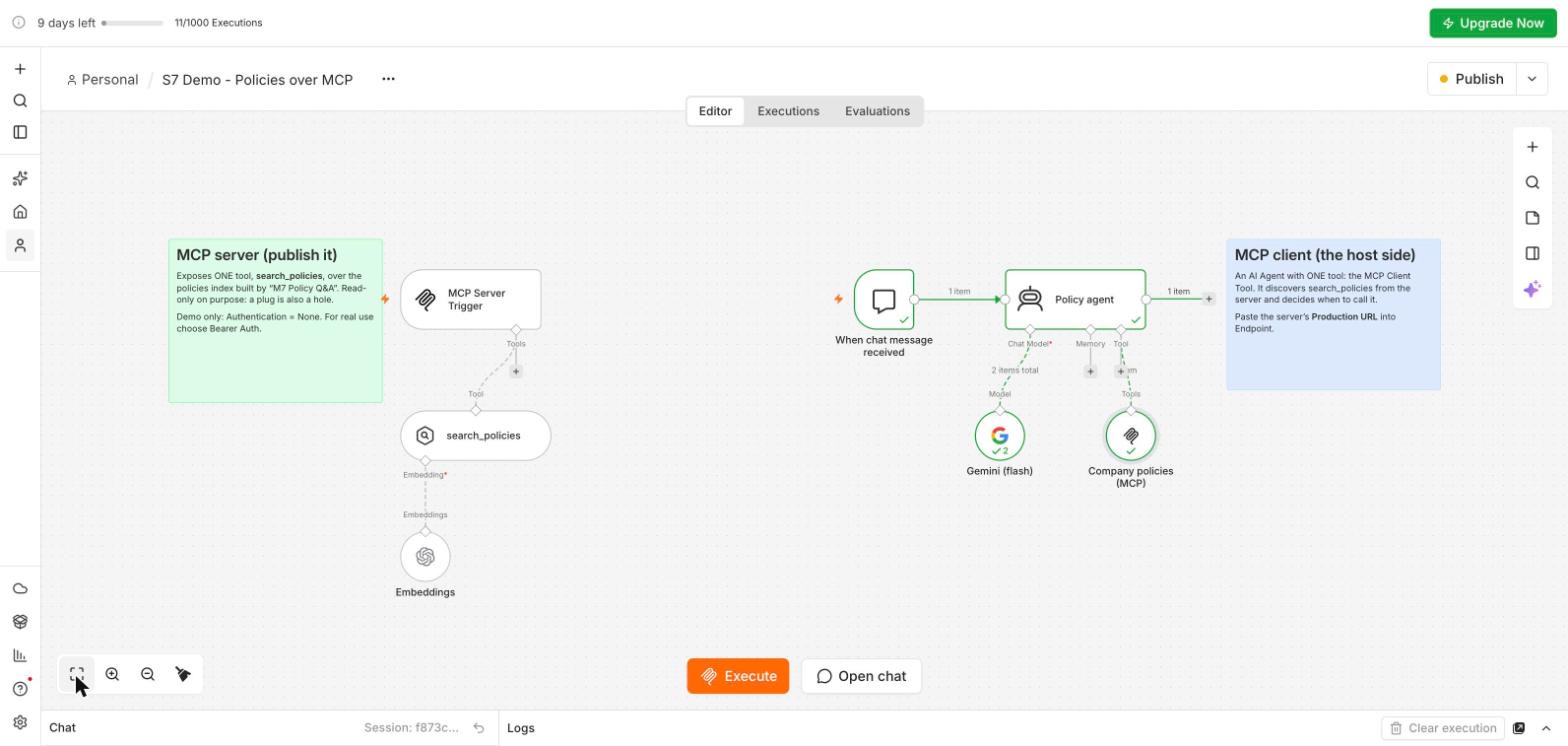Add a sticky note from canvas toolbar

(1532, 218)
